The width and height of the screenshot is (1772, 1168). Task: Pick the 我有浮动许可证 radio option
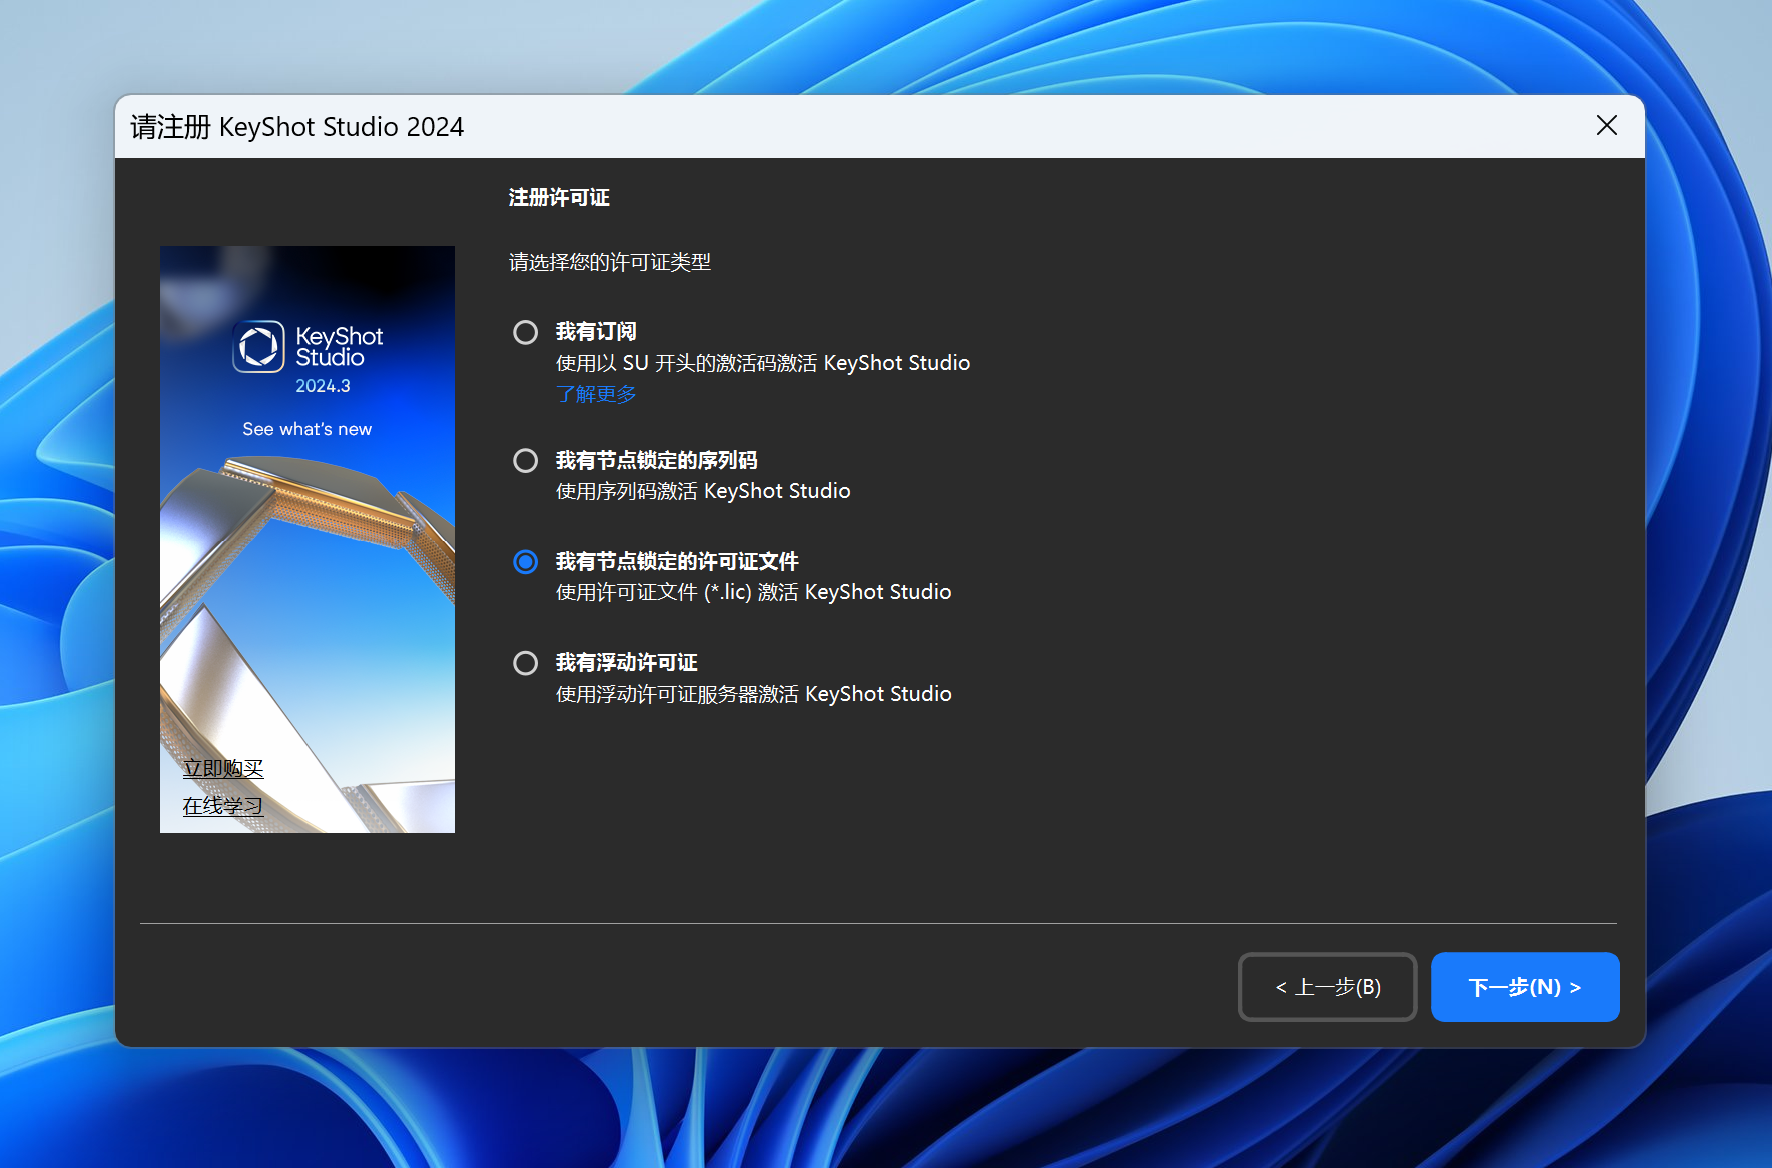[525, 663]
